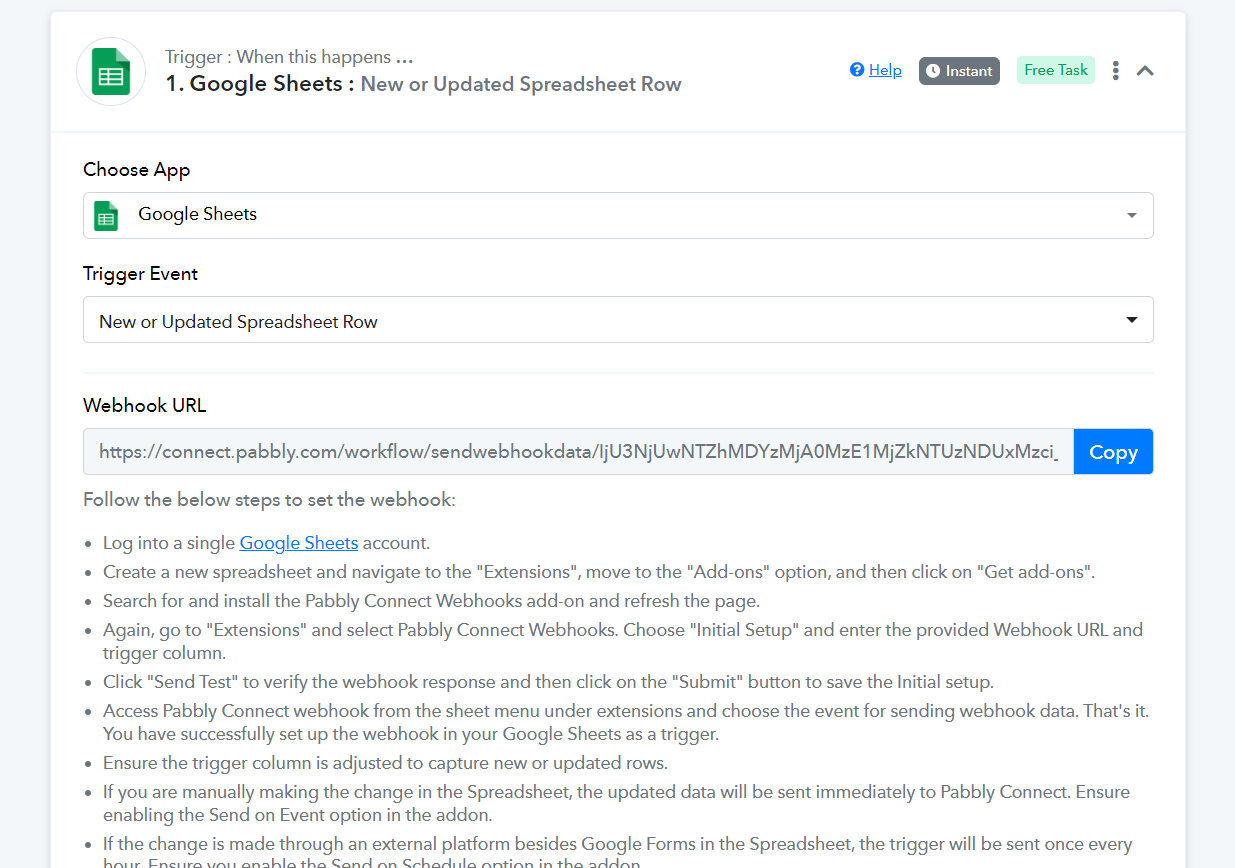Screen dimensions: 1235x868
Task: Click the Choose App label
Action: click(x=137, y=169)
